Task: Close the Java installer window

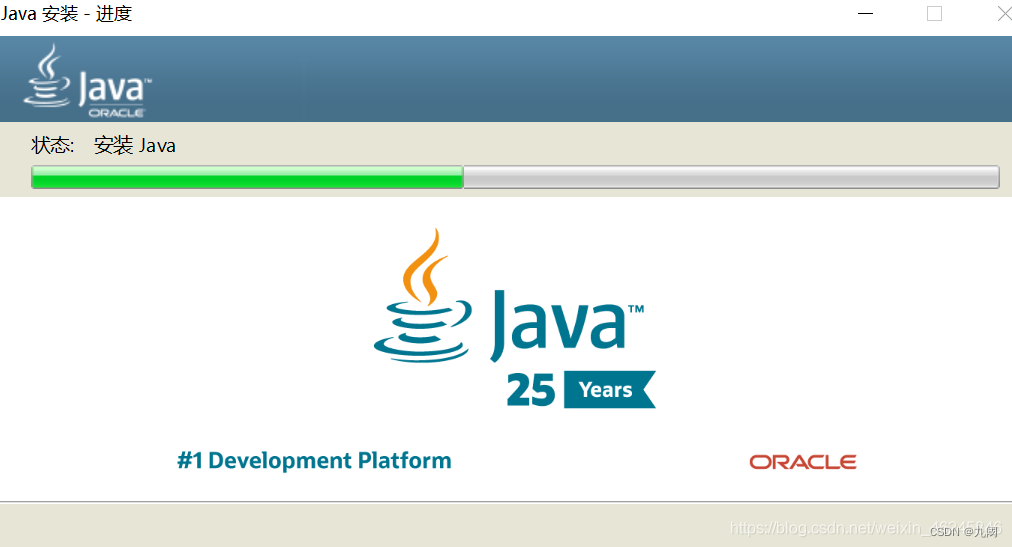Action: (x=1004, y=14)
